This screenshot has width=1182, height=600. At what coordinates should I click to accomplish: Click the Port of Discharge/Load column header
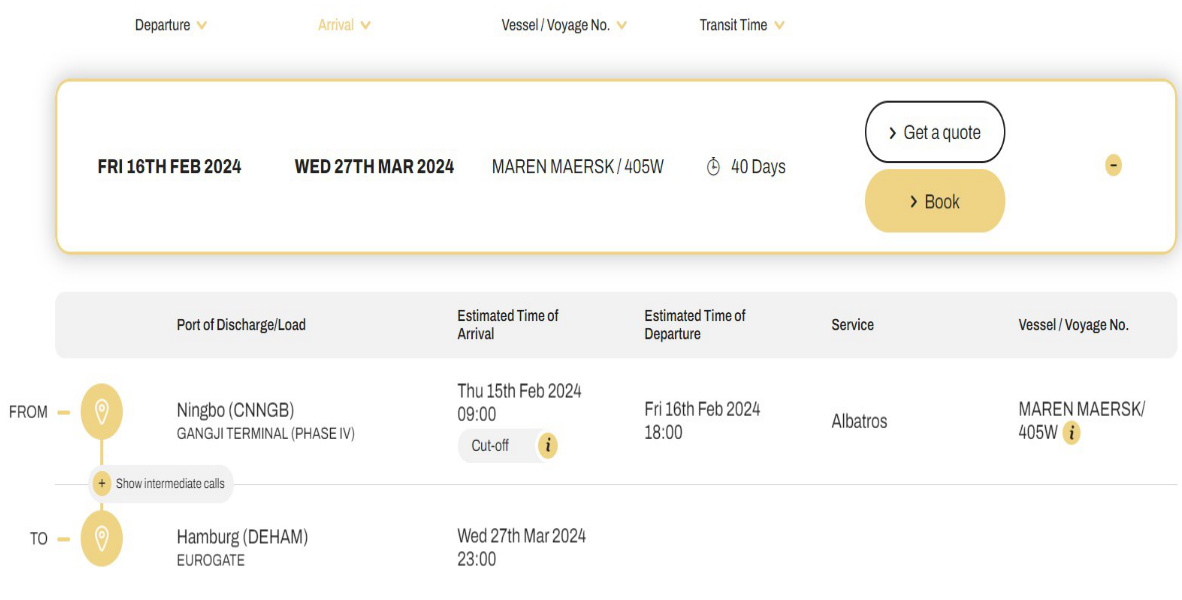point(241,325)
